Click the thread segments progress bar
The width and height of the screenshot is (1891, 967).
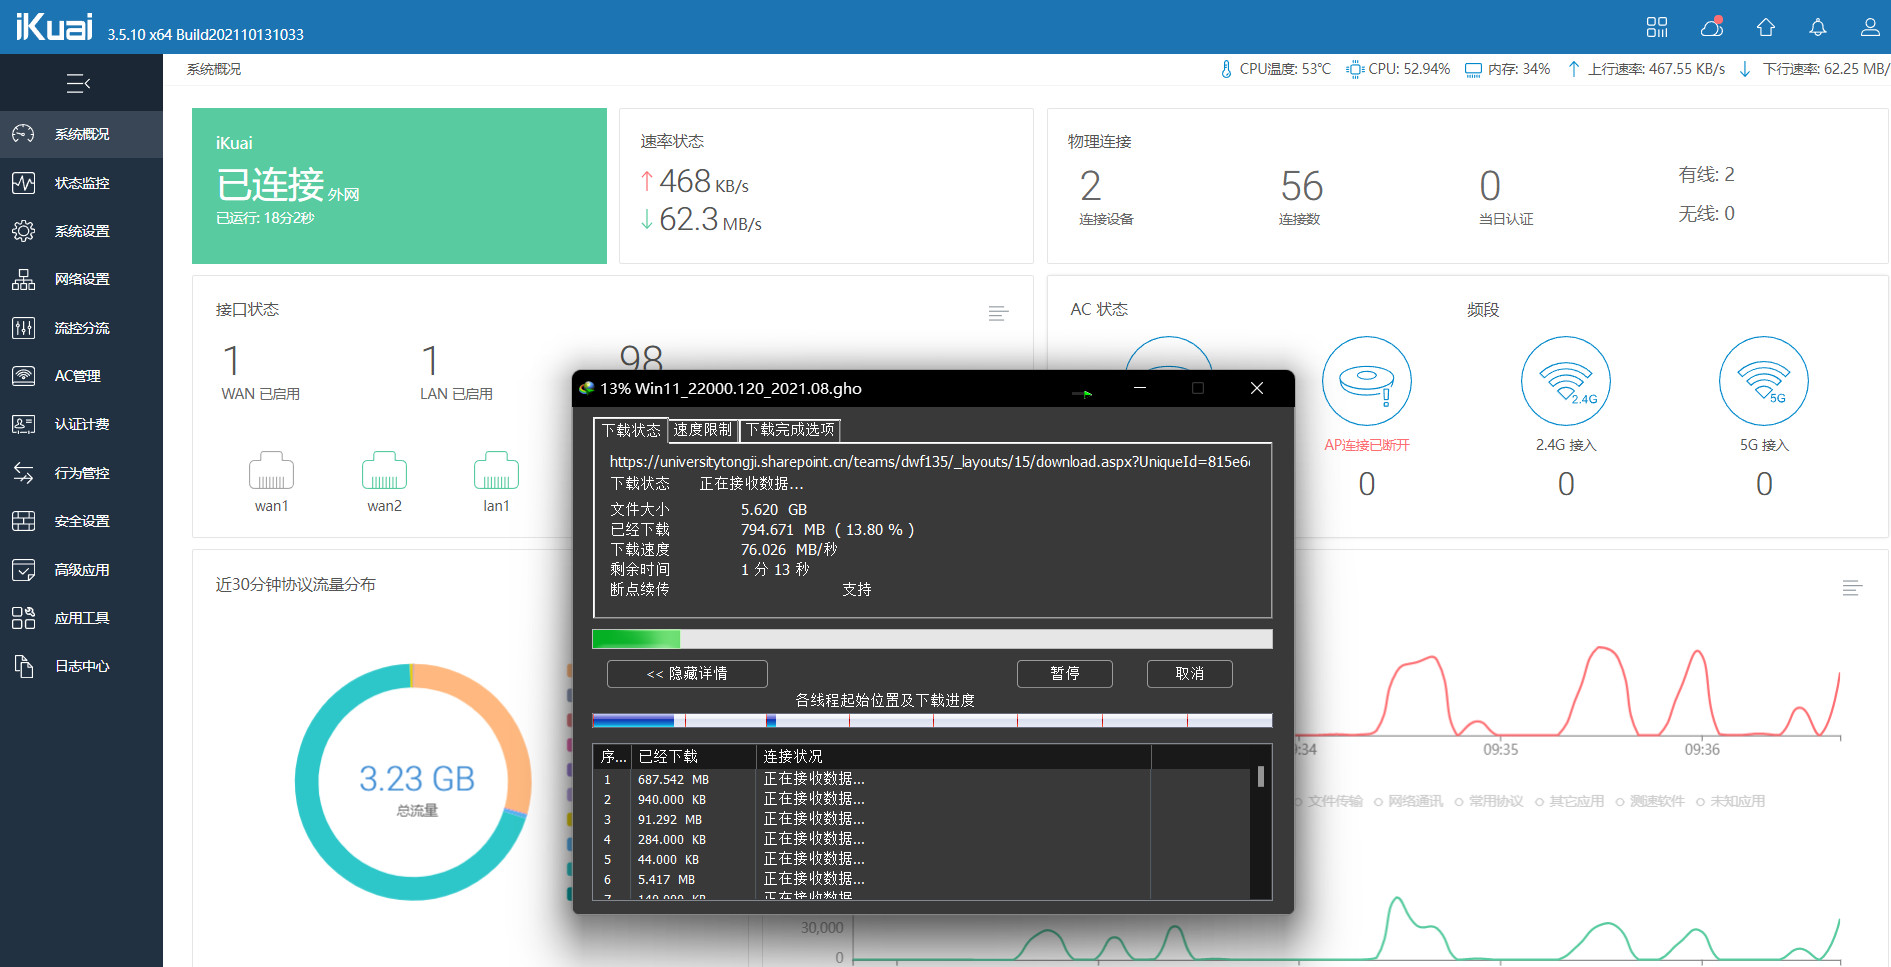click(932, 720)
